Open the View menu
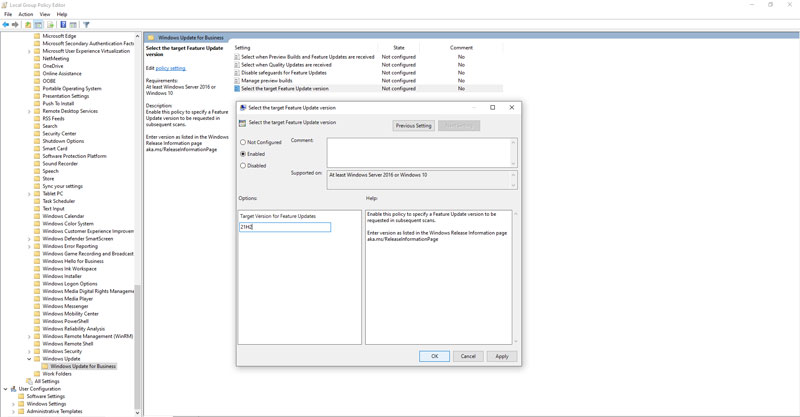The width and height of the screenshot is (800, 417). click(45, 14)
